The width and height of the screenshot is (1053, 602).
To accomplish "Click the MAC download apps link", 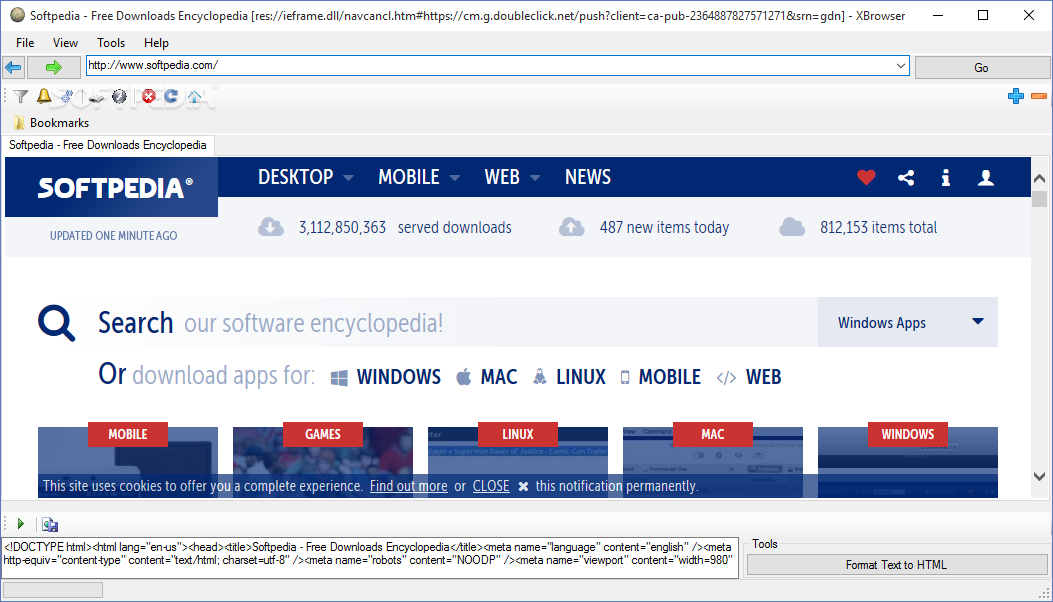I will 487,377.
